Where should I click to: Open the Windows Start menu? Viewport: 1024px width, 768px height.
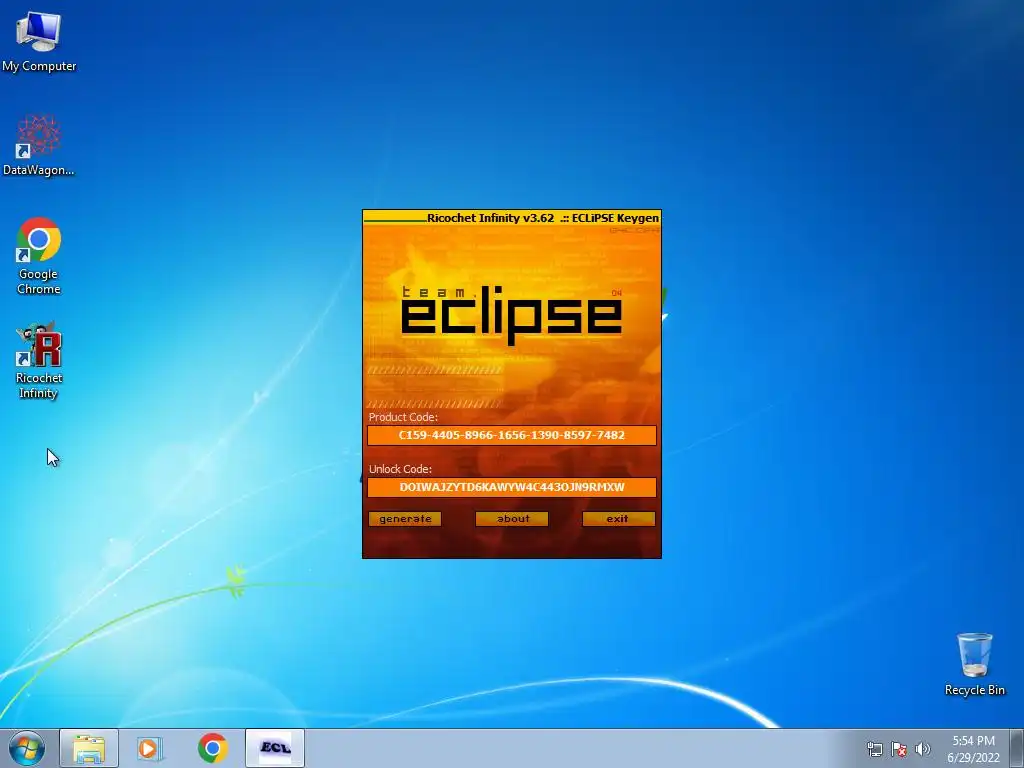tap(27, 748)
